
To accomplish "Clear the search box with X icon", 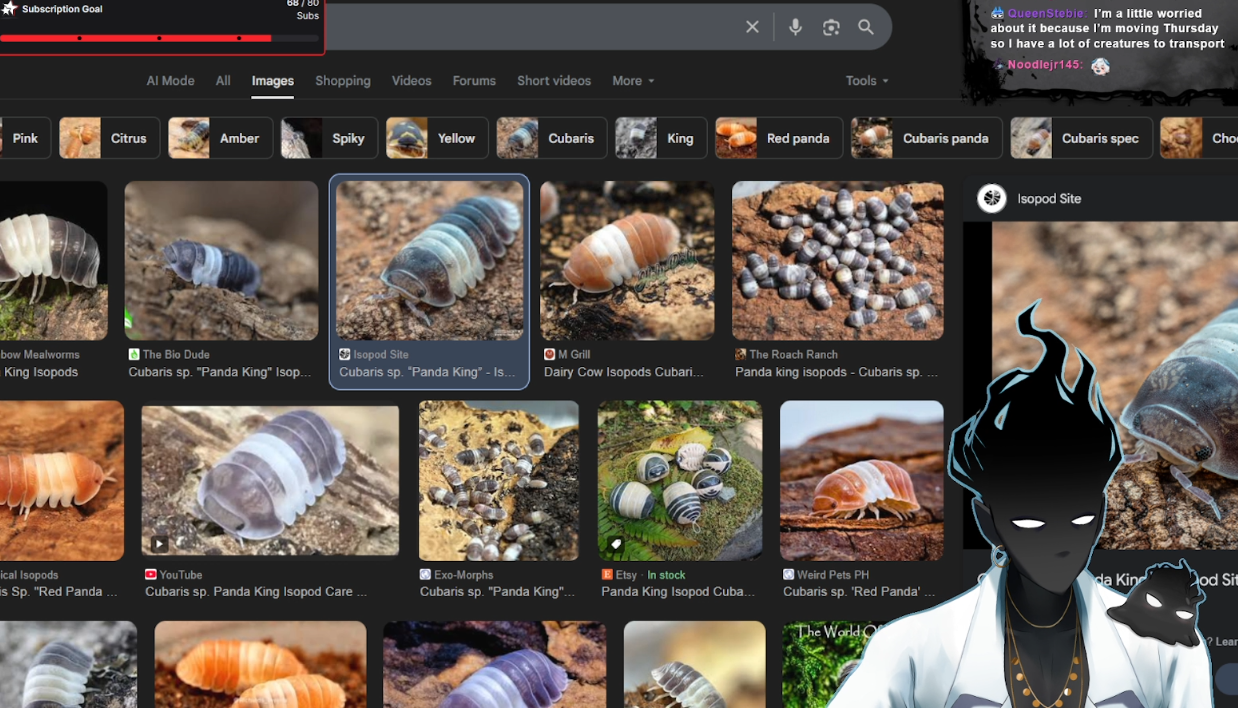I will [x=752, y=28].
